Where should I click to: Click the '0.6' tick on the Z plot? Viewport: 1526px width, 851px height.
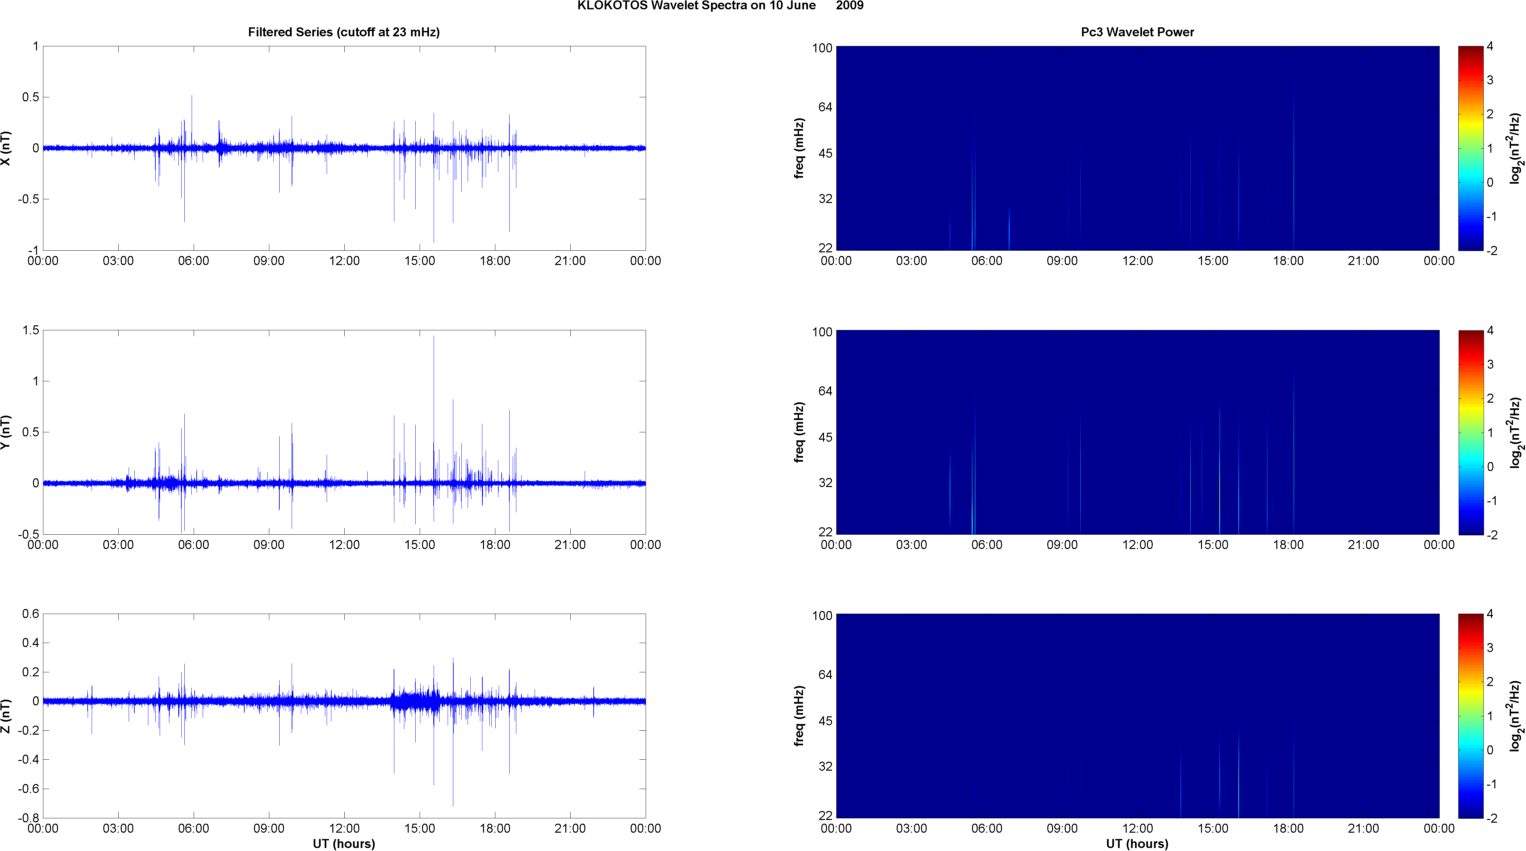[x=30, y=614]
